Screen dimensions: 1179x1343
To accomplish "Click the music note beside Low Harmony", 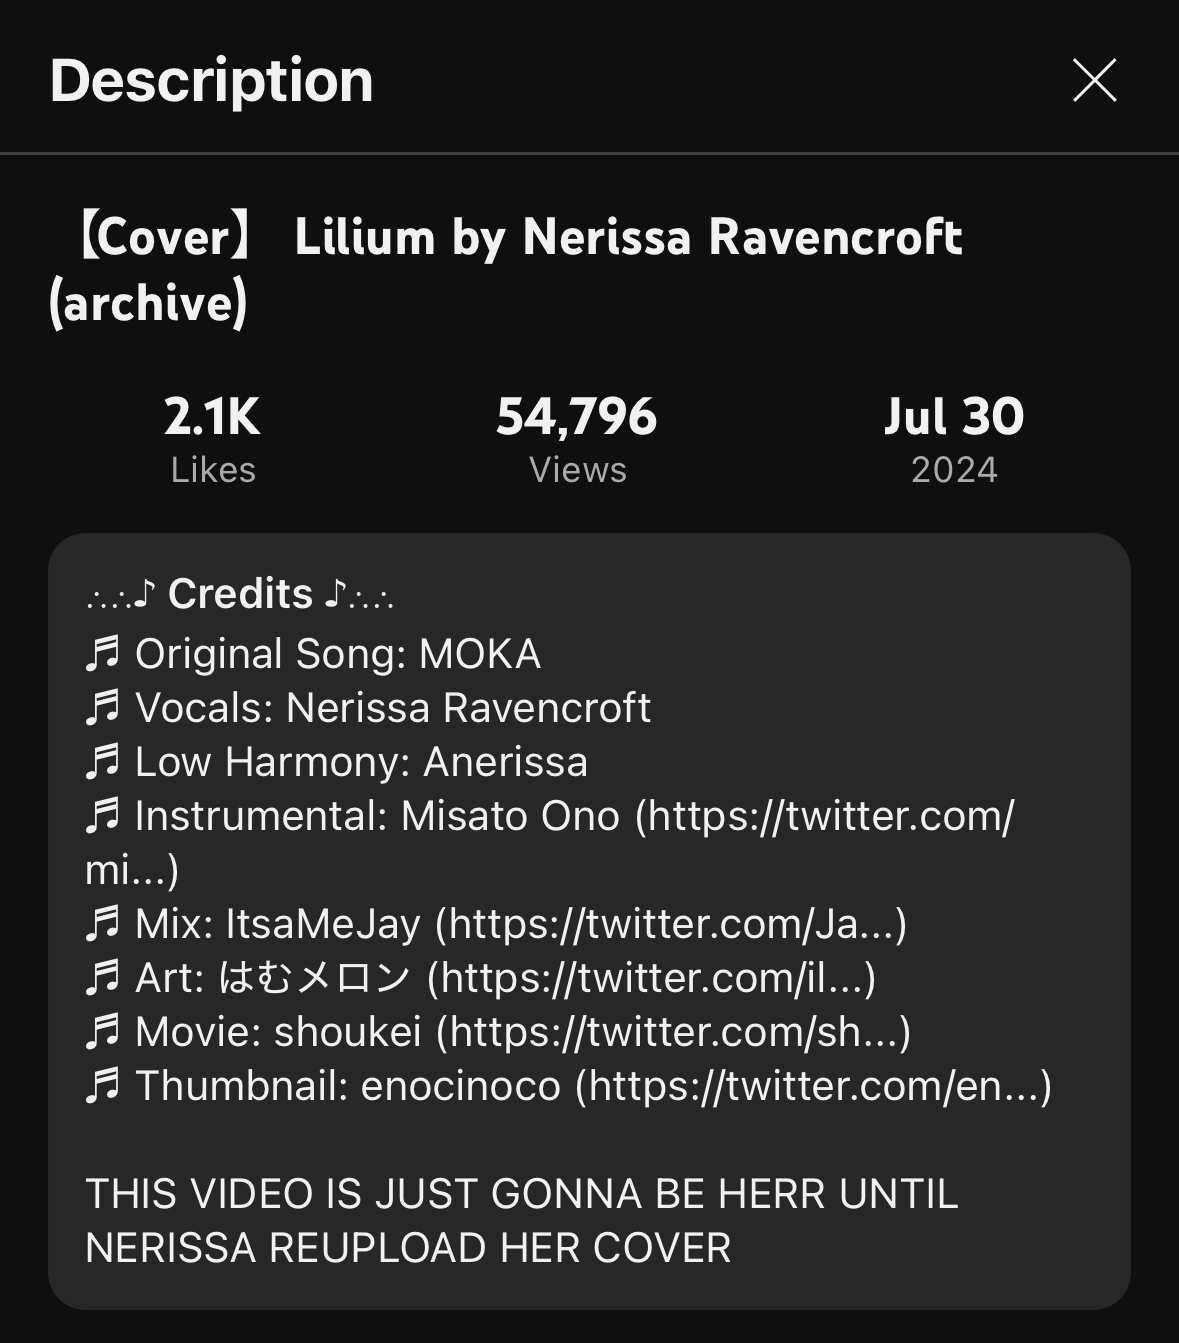I will pyautogui.click(x=102, y=762).
